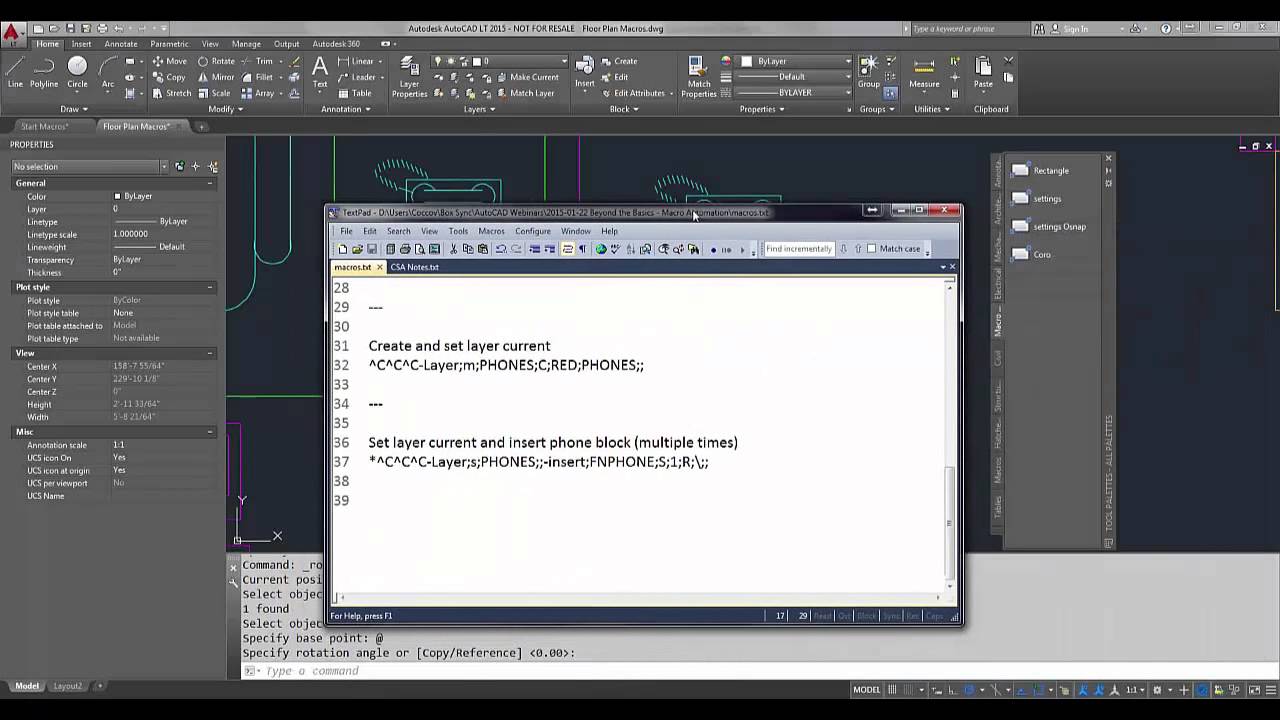Click the Sign In link
Screen dimensions: 1280x720
pos(1076,29)
